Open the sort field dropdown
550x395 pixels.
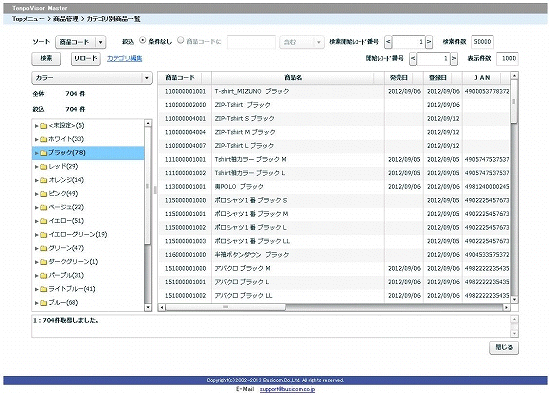[81, 42]
